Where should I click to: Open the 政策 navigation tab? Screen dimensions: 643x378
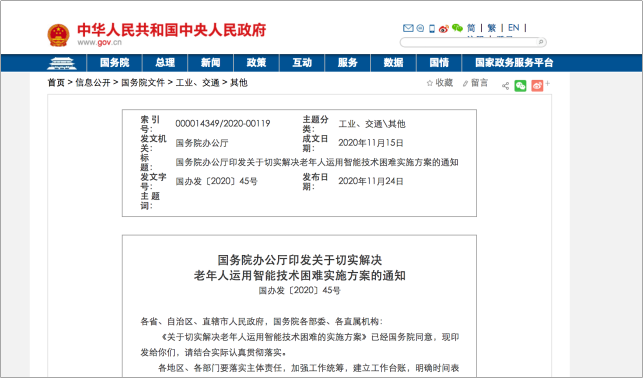point(256,63)
